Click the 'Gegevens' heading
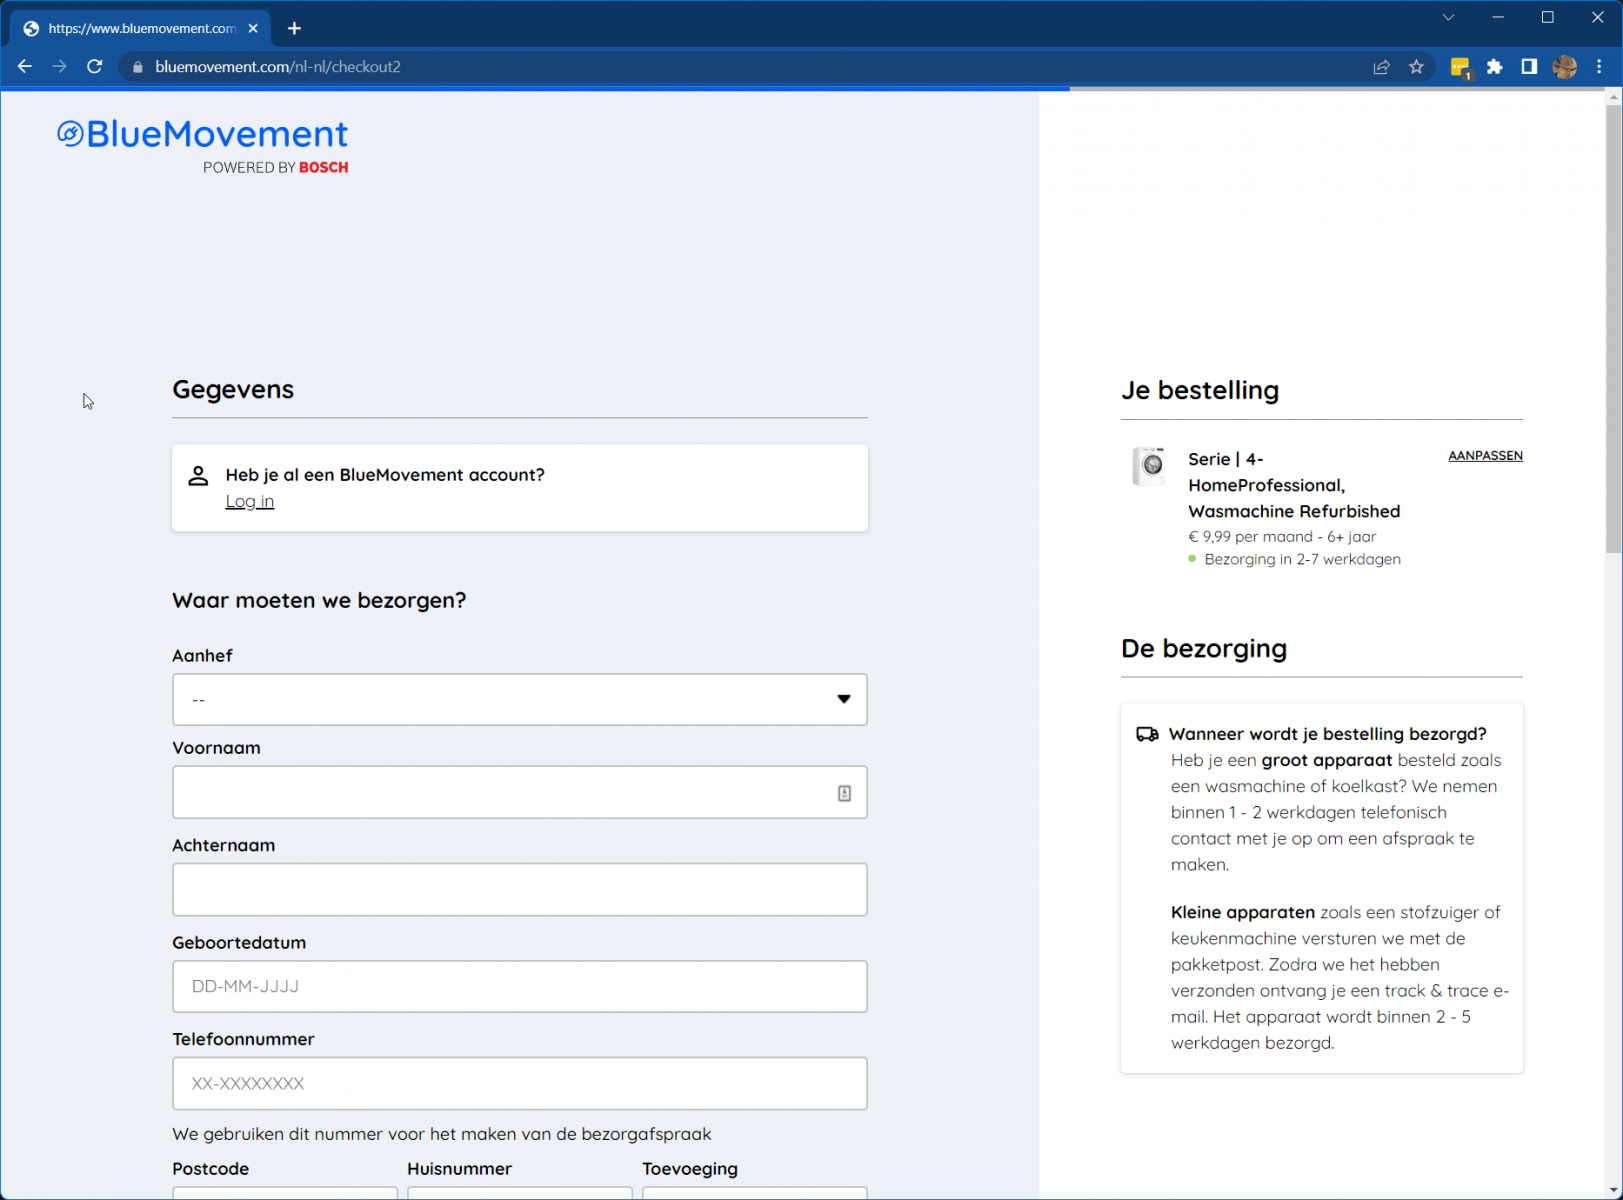The image size is (1623, 1200). pyautogui.click(x=233, y=389)
